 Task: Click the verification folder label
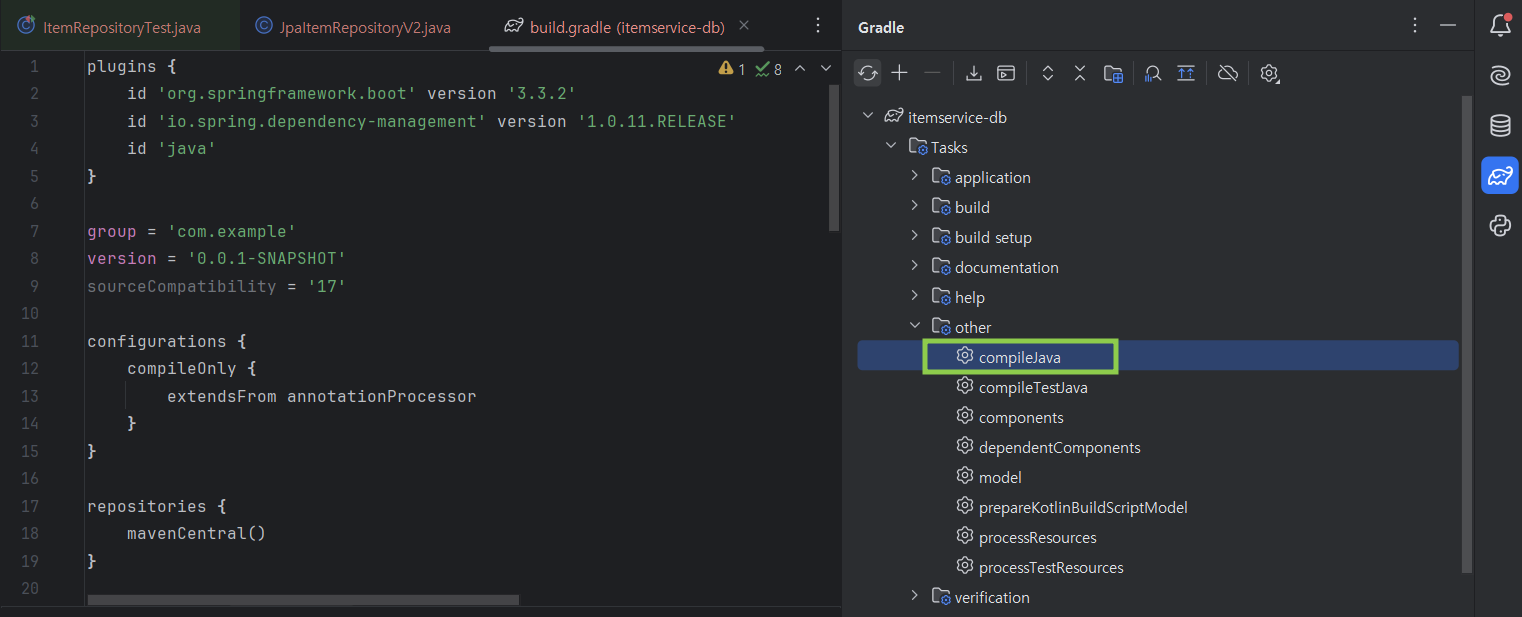click(x=992, y=598)
